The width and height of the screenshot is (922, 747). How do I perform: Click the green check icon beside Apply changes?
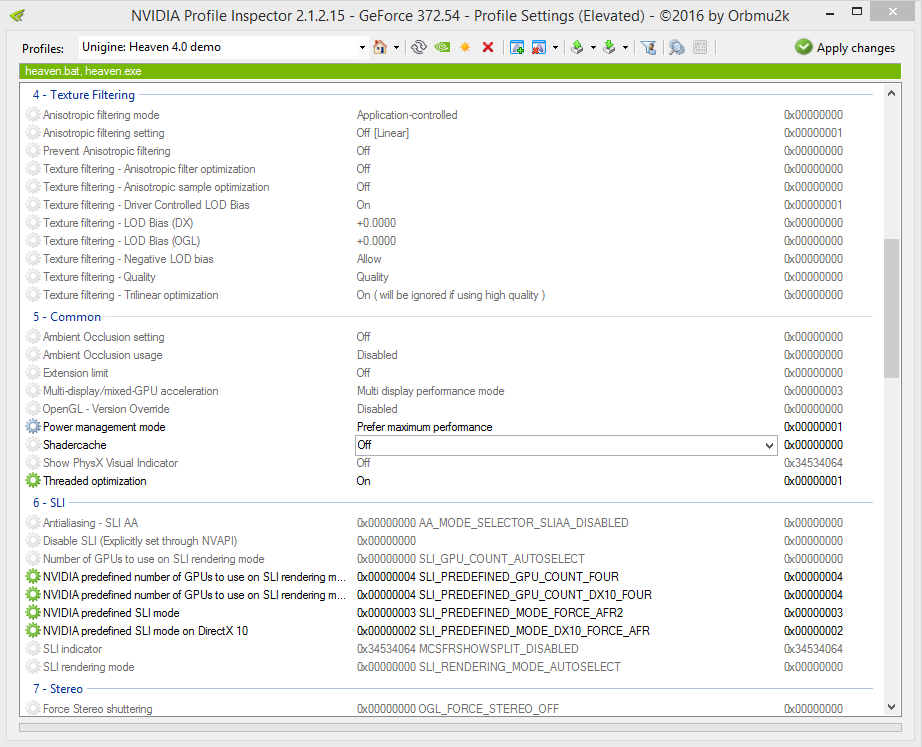tap(803, 47)
